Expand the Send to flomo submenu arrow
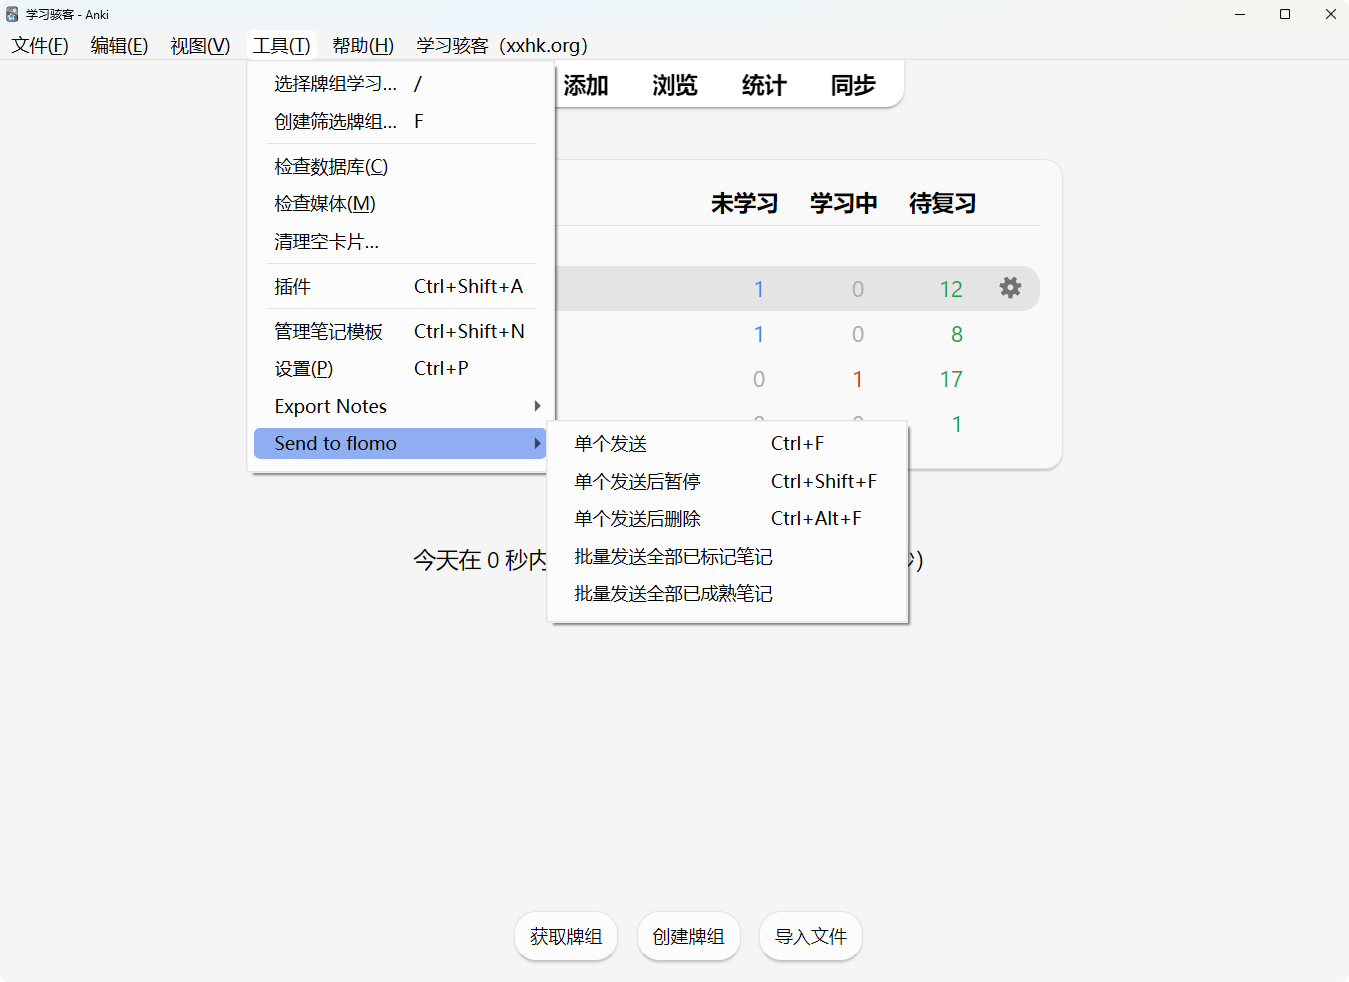Viewport: 1349px width, 982px height. [537, 443]
